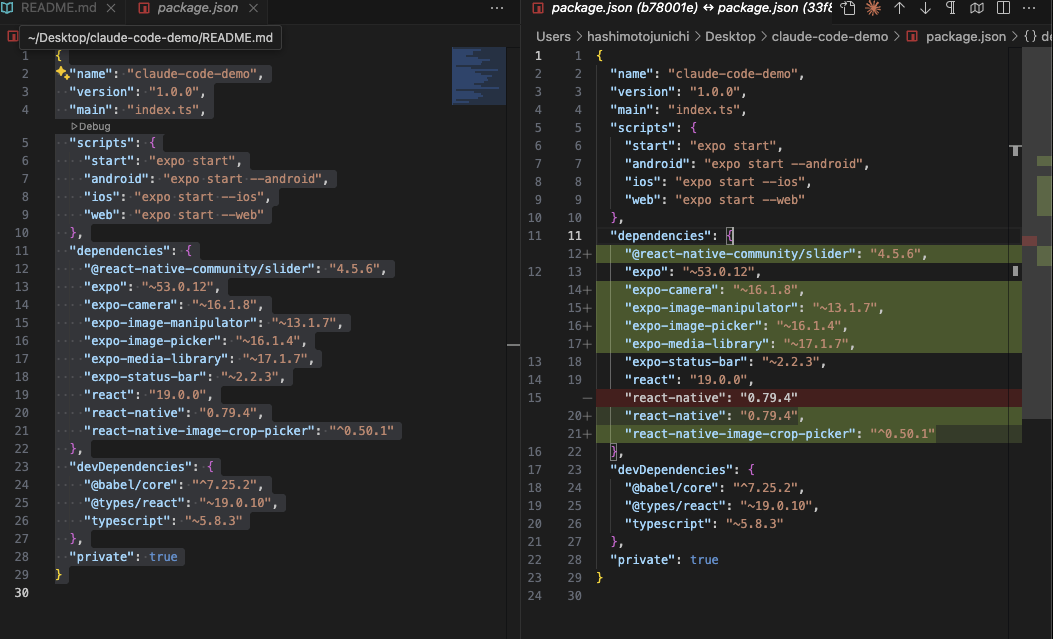The width and height of the screenshot is (1053, 639).
Task: Click "index.ts" main value in diff editor
Action: 704,110
